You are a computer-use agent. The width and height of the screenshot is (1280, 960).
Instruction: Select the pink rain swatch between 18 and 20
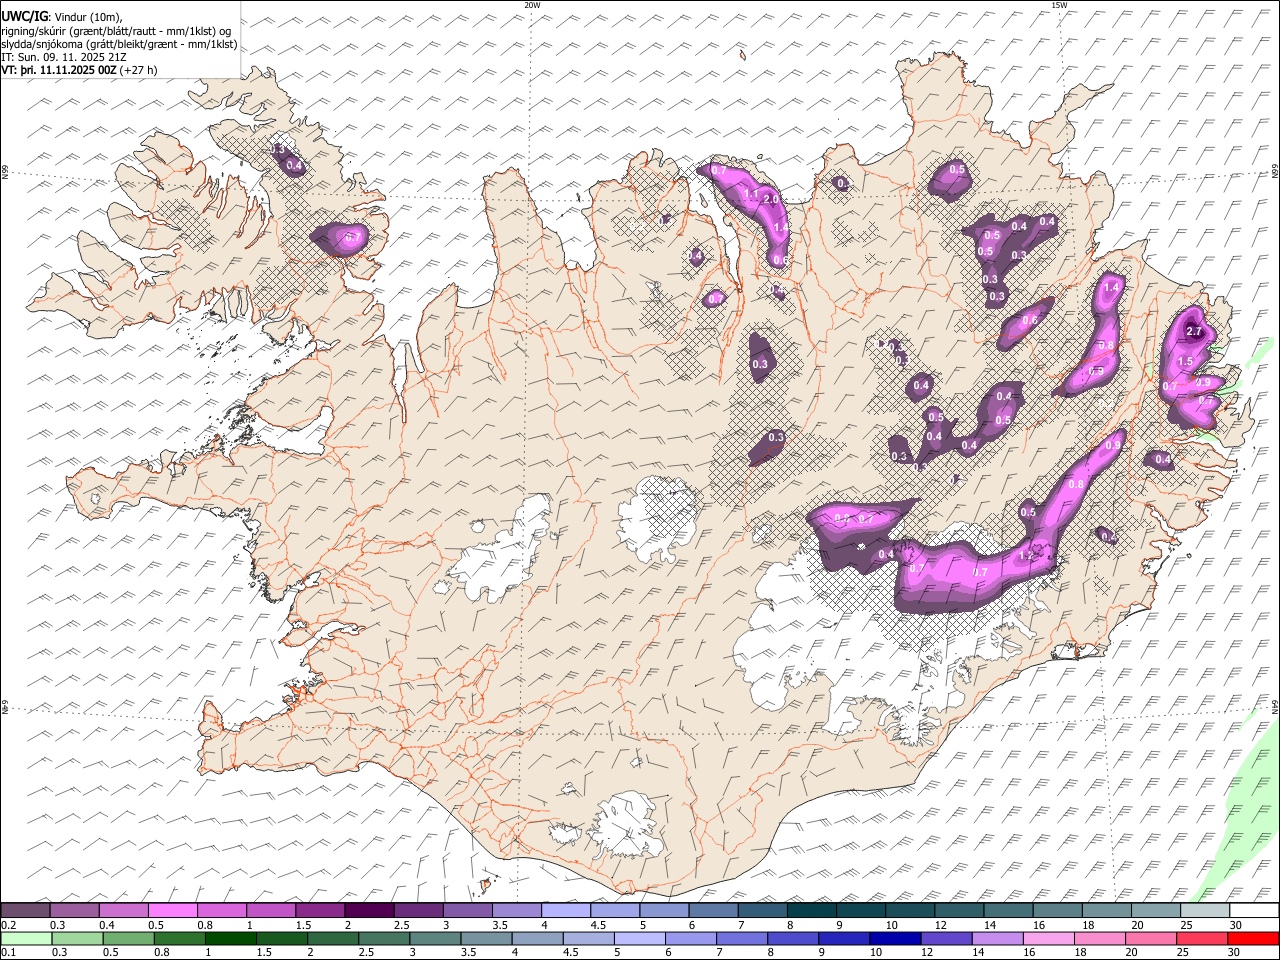tap(1101, 939)
